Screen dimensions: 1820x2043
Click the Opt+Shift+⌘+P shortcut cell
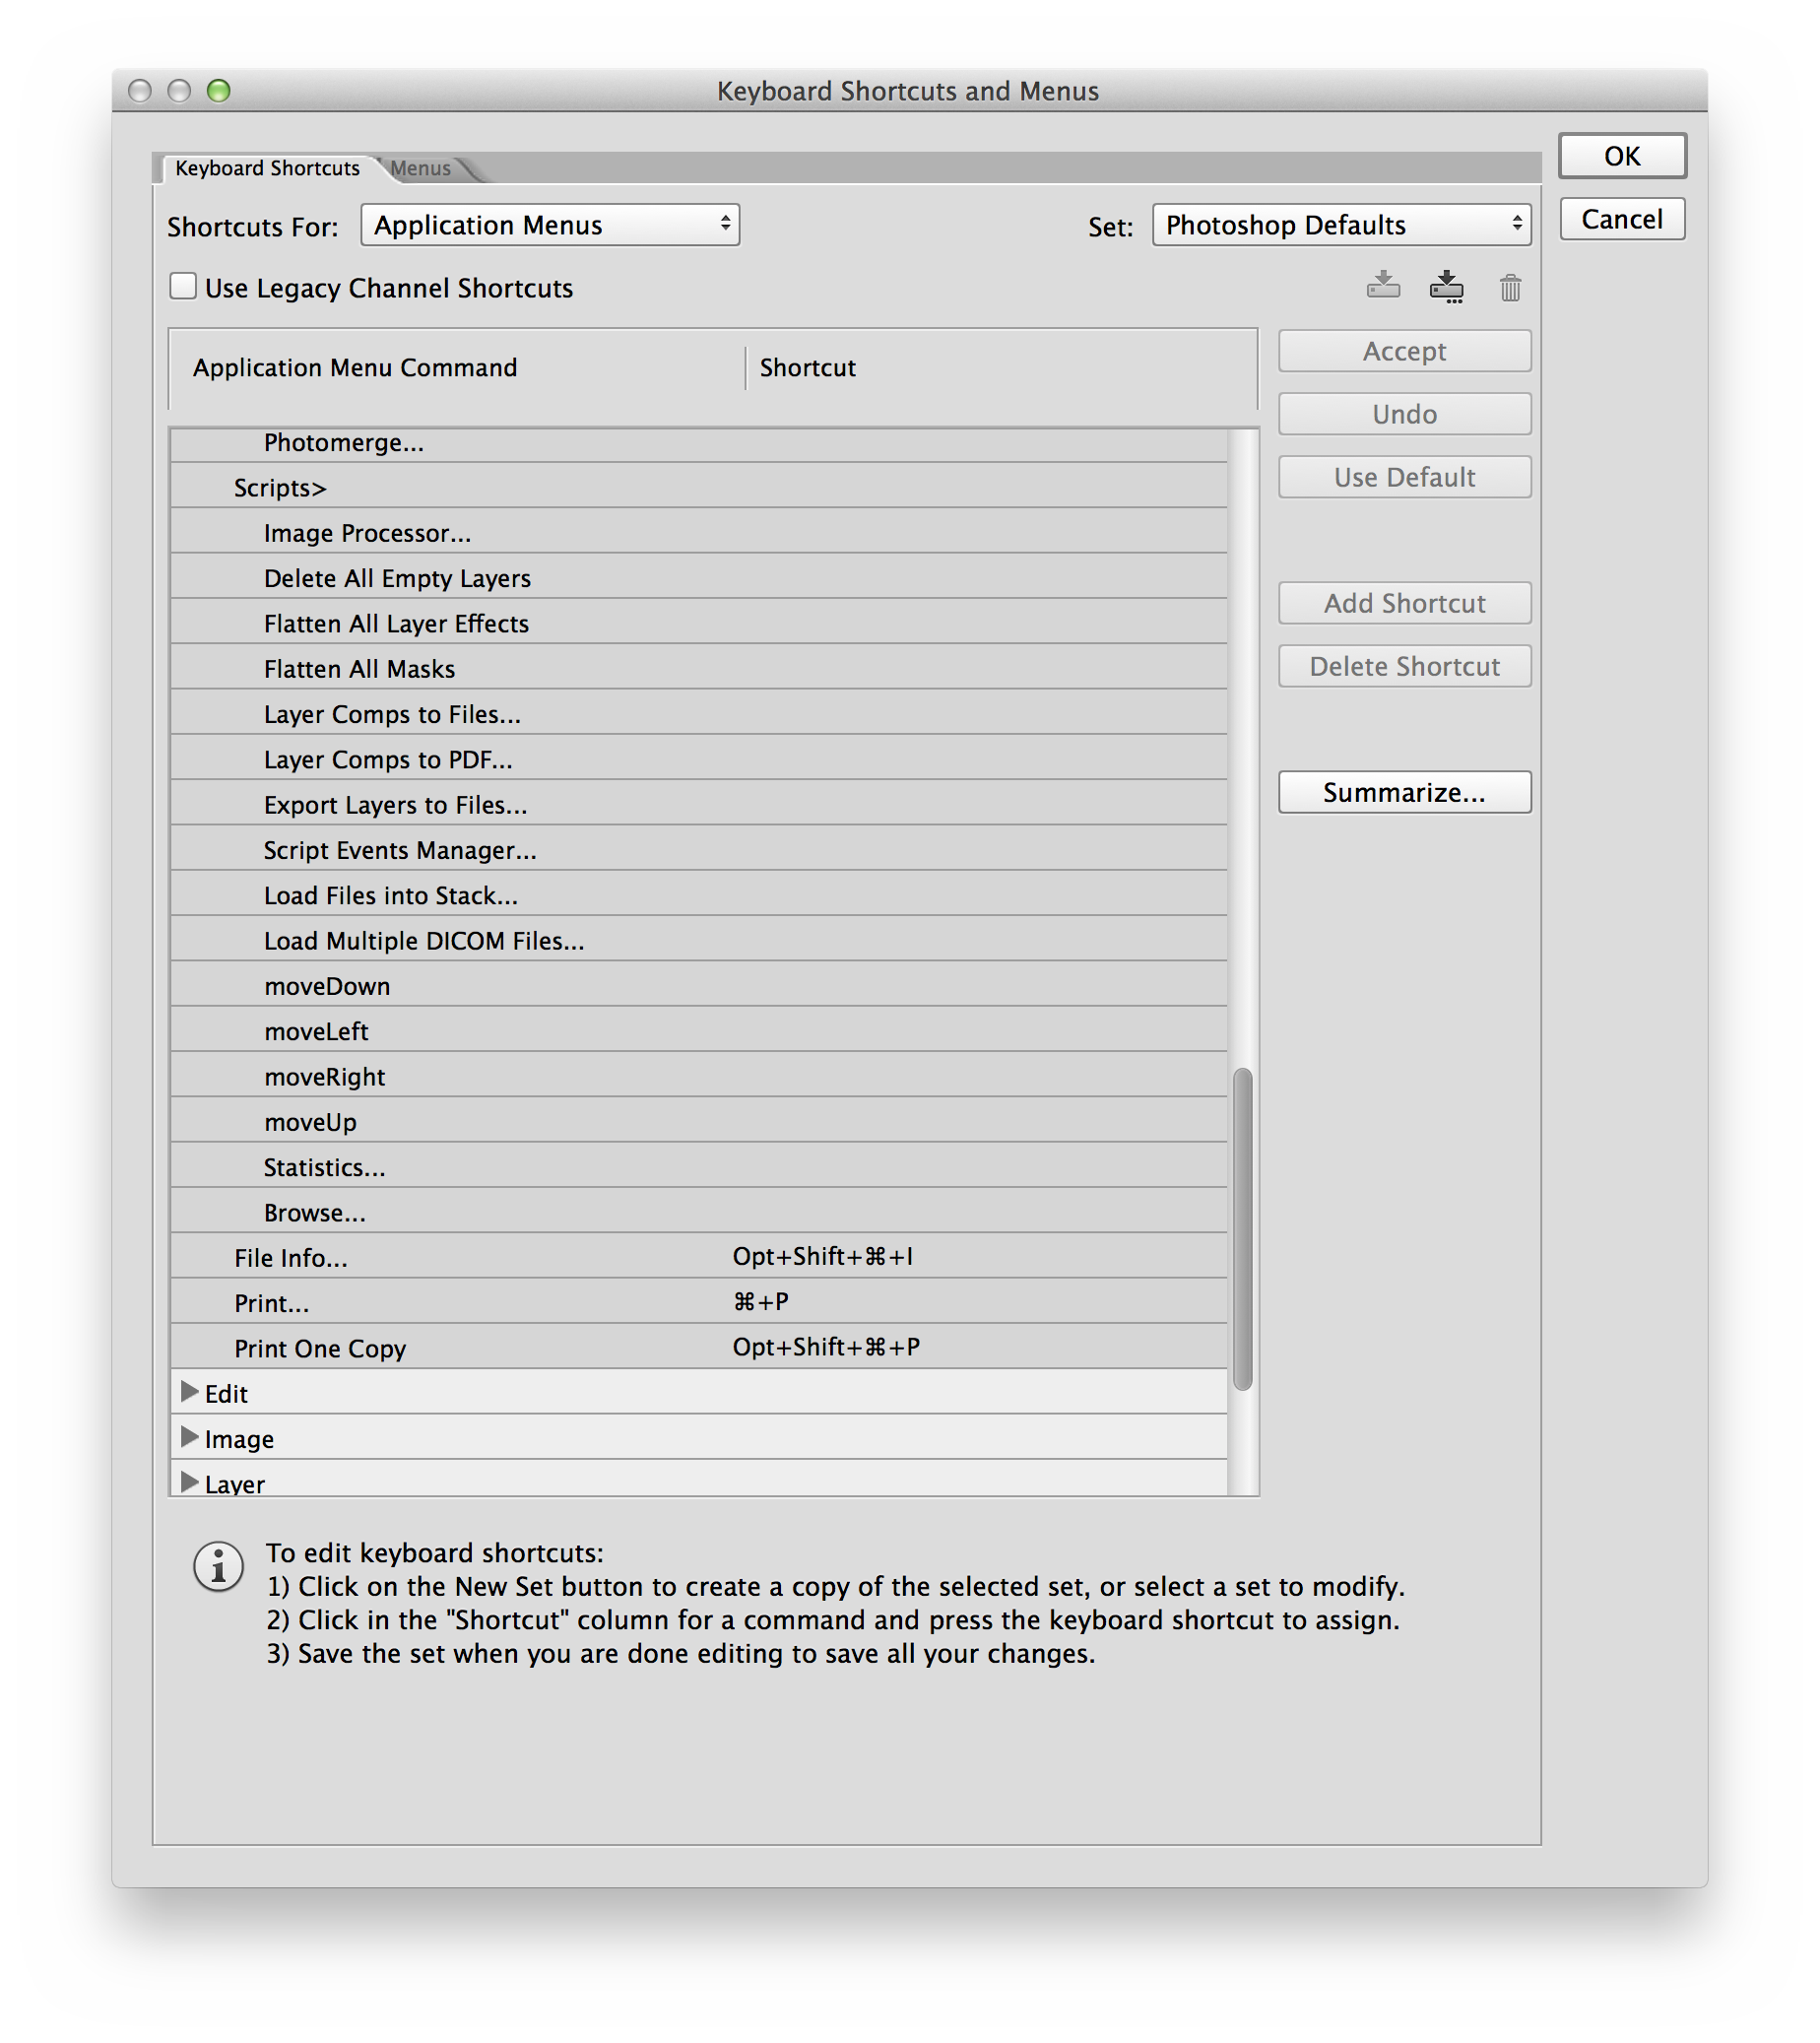pos(826,1347)
